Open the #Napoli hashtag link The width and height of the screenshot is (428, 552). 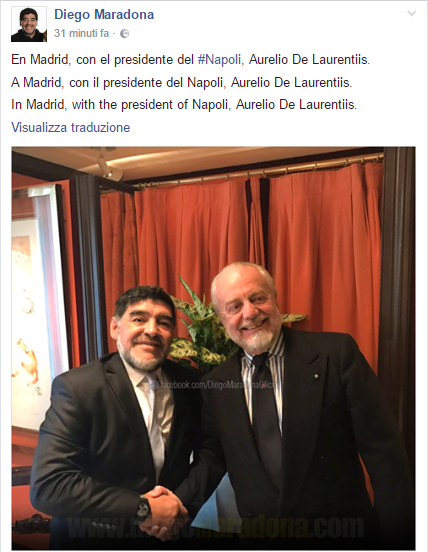click(x=219, y=59)
